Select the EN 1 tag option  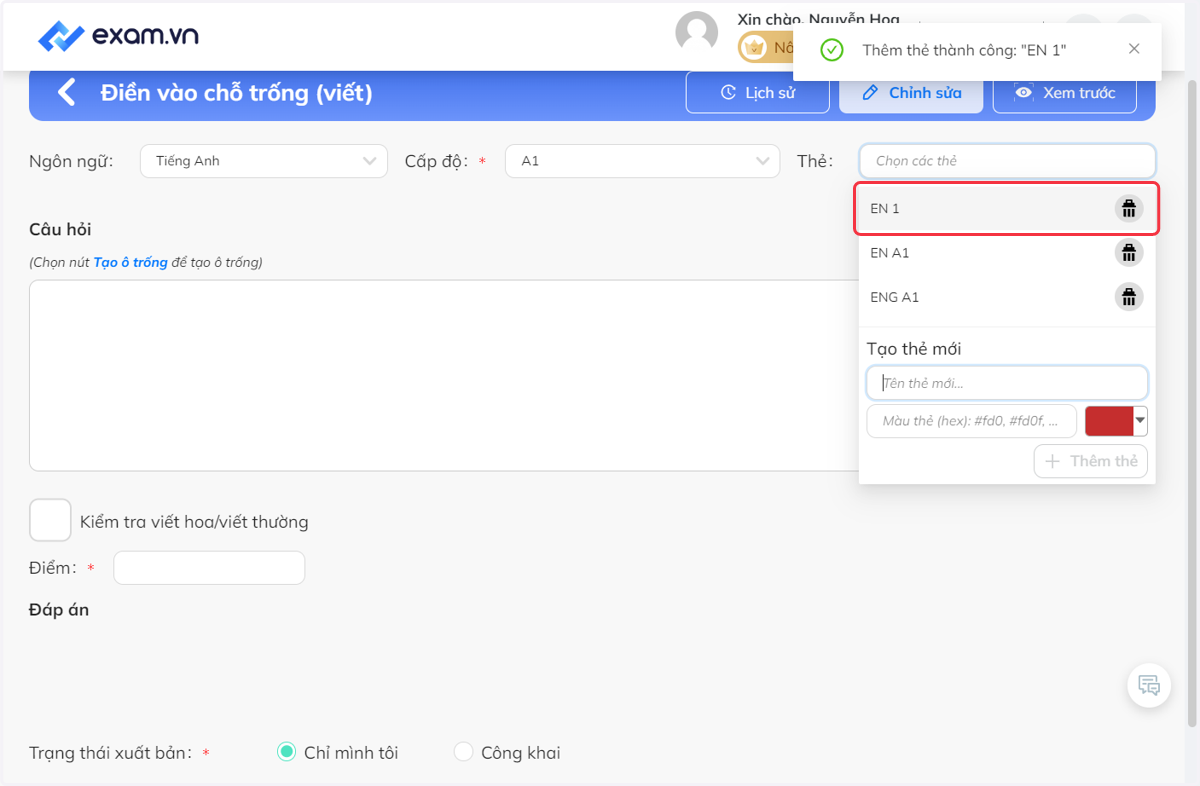pyautogui.click(x=1007, y=208)
